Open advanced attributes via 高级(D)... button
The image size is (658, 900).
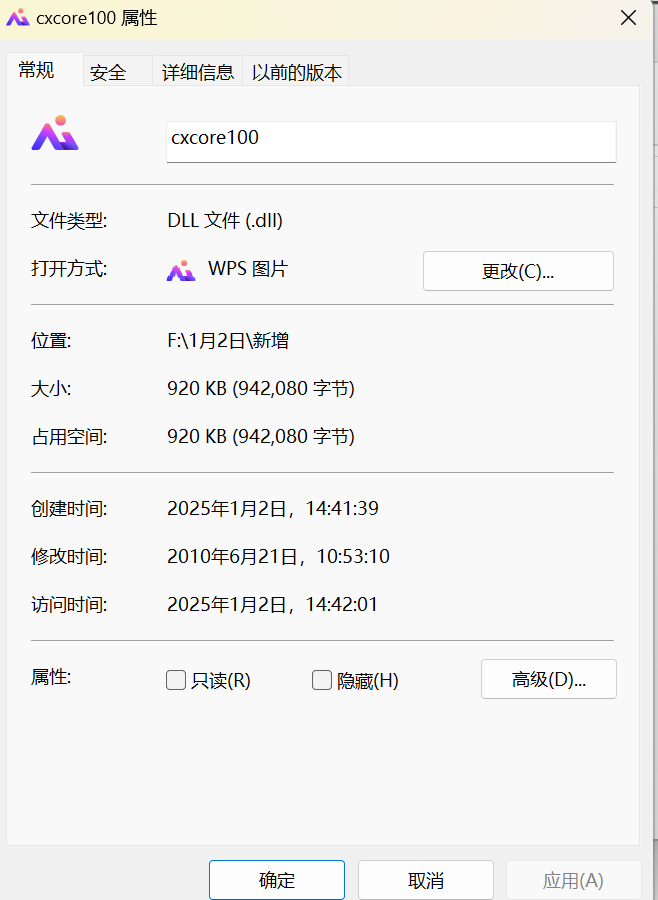[x=548, y=679]
